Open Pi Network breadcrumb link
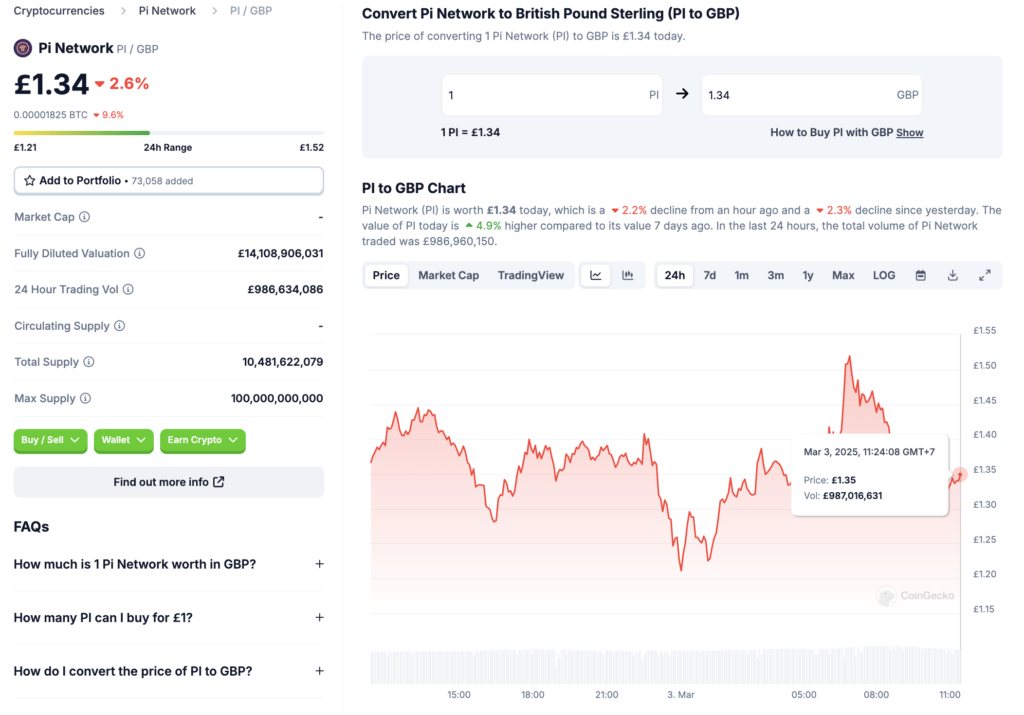1024x715 pixels. coord(167,11)
